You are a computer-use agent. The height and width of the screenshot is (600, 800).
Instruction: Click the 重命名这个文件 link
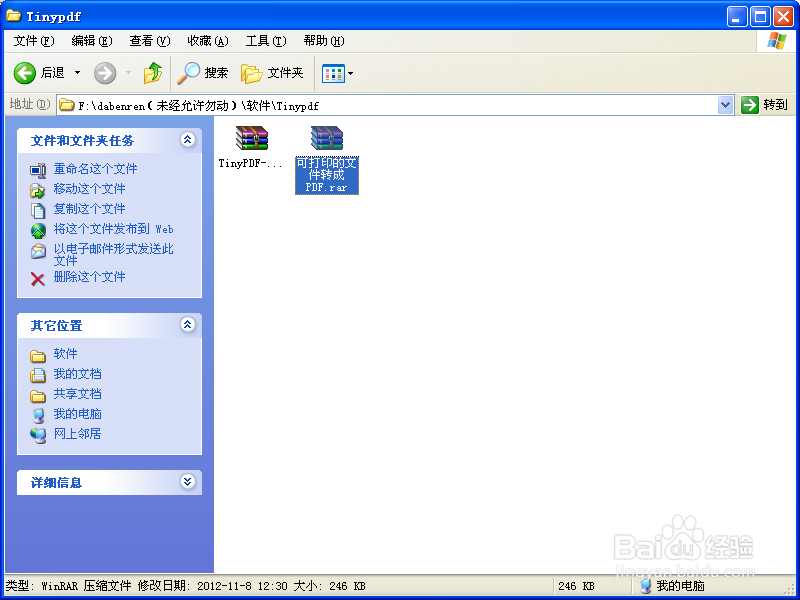95,169
